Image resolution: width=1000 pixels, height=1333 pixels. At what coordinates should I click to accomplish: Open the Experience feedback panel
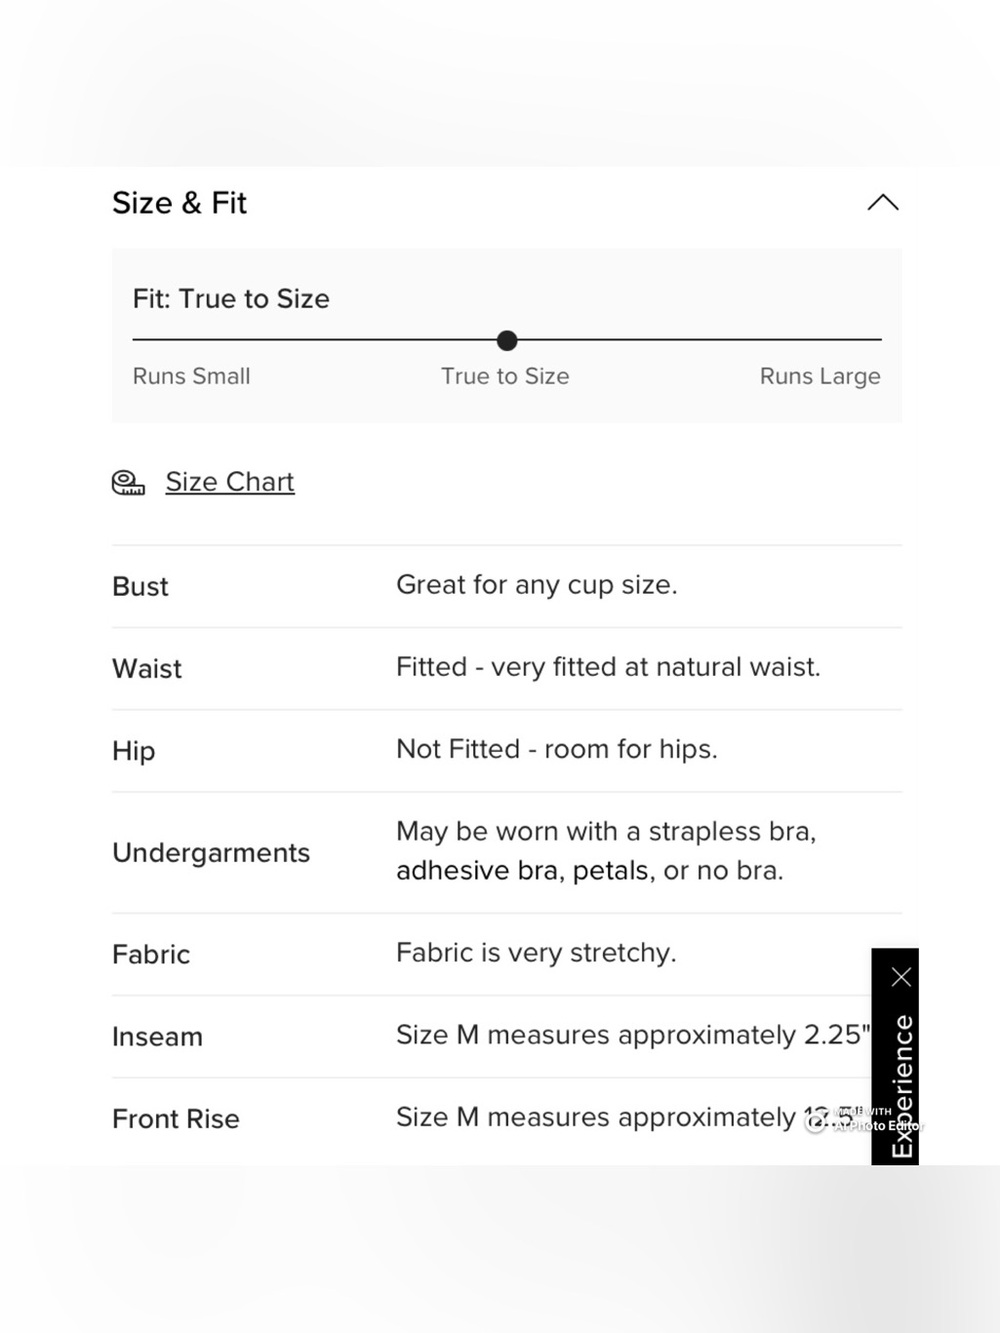(x=902, y=1086)
